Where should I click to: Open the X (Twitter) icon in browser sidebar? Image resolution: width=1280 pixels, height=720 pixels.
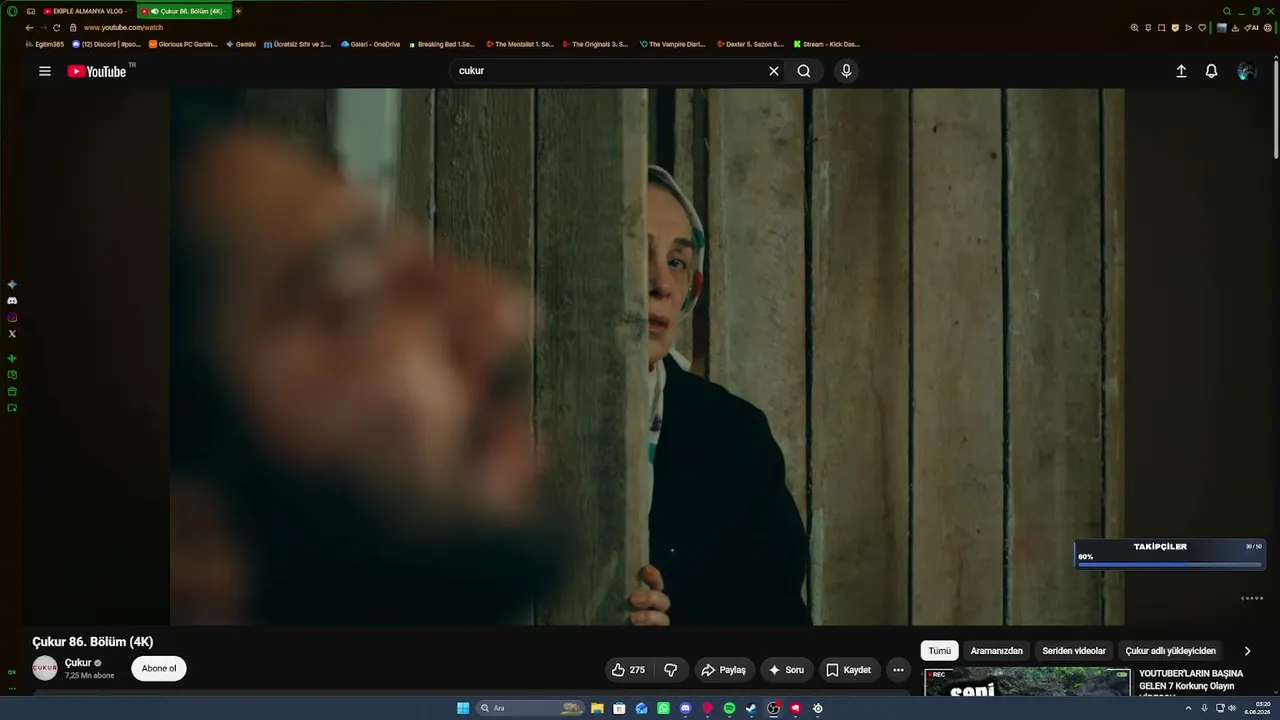coord(12,334)
